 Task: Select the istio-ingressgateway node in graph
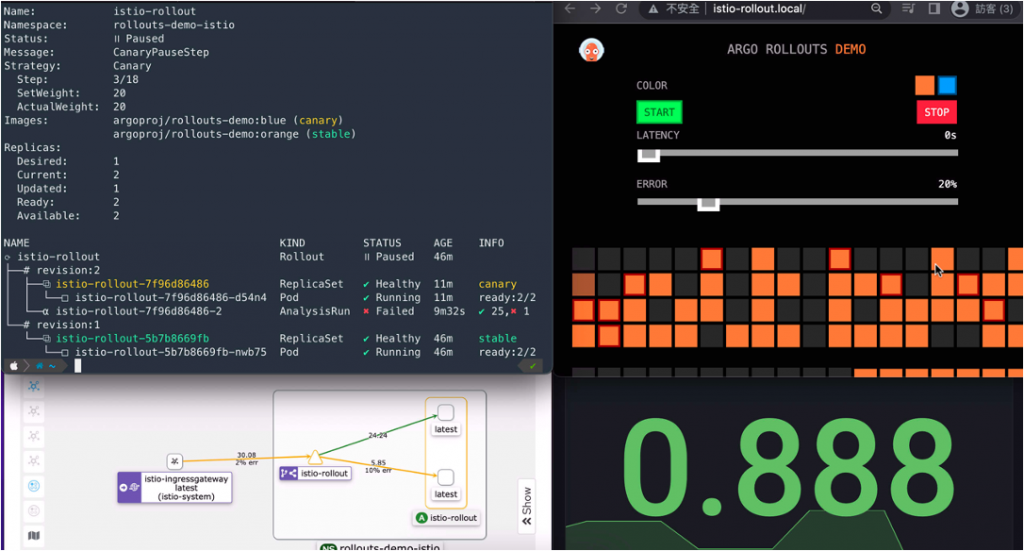[x=174, y=488]
